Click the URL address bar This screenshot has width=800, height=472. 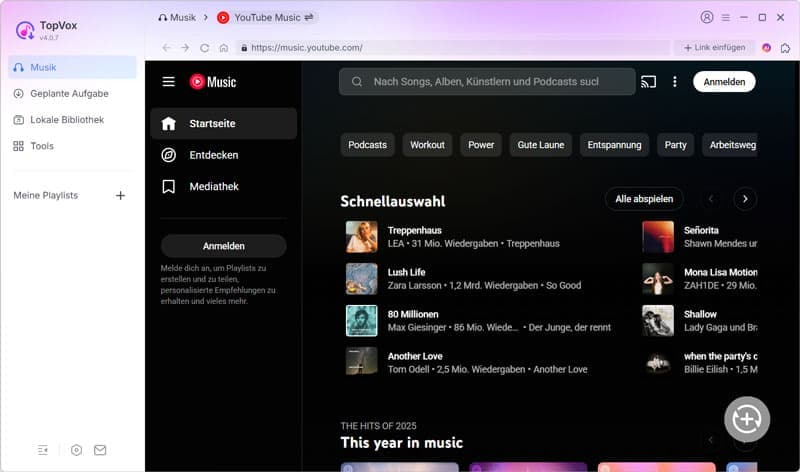pyautogui.click(x=454, y=47)
